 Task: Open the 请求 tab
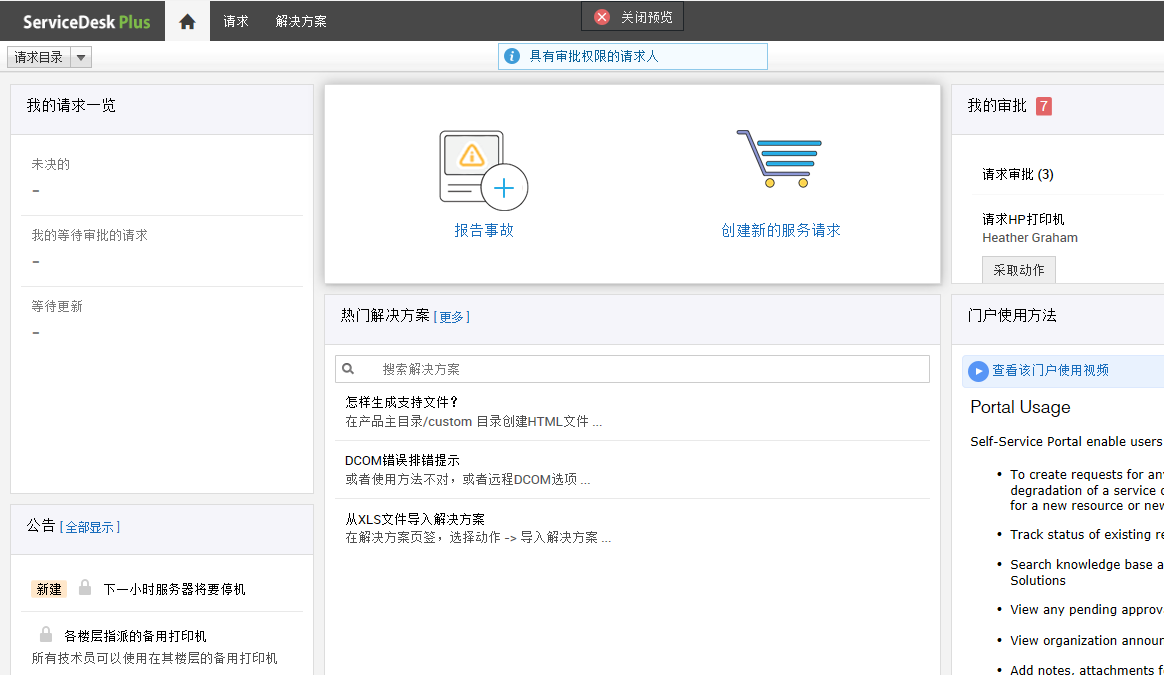236,21
